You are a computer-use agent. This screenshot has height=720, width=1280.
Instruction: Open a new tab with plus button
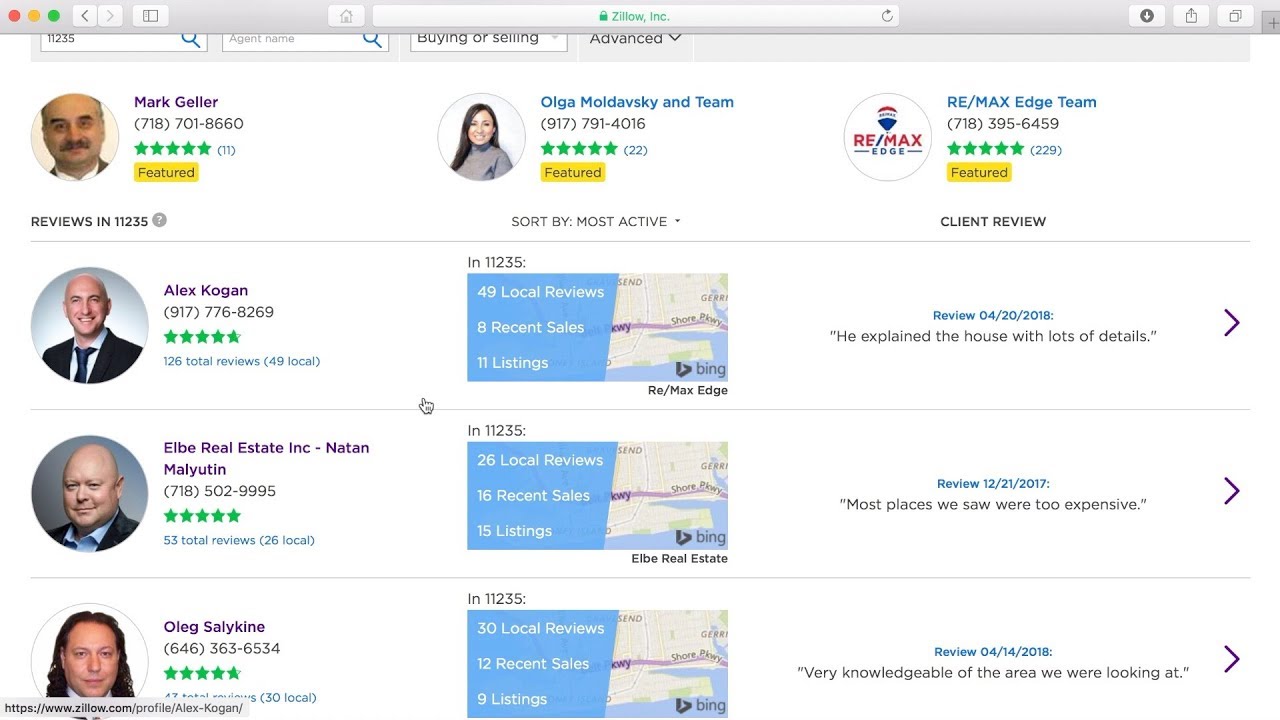coord(1272,22)
